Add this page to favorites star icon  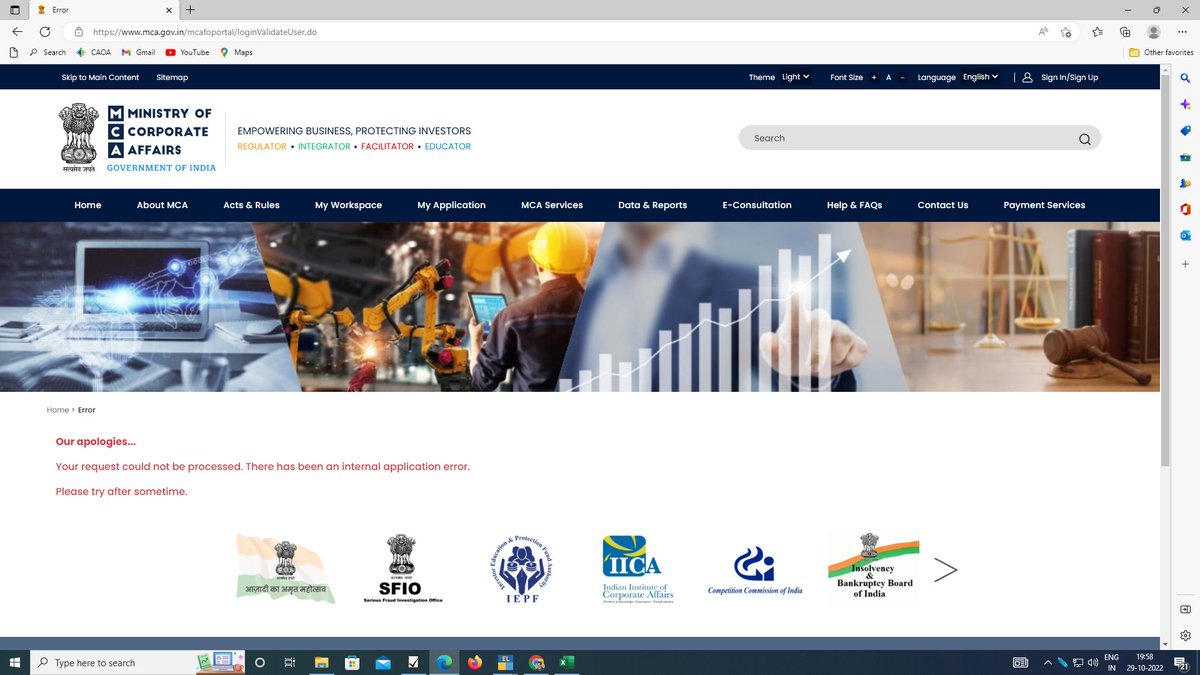click(x=1066, y=32)
